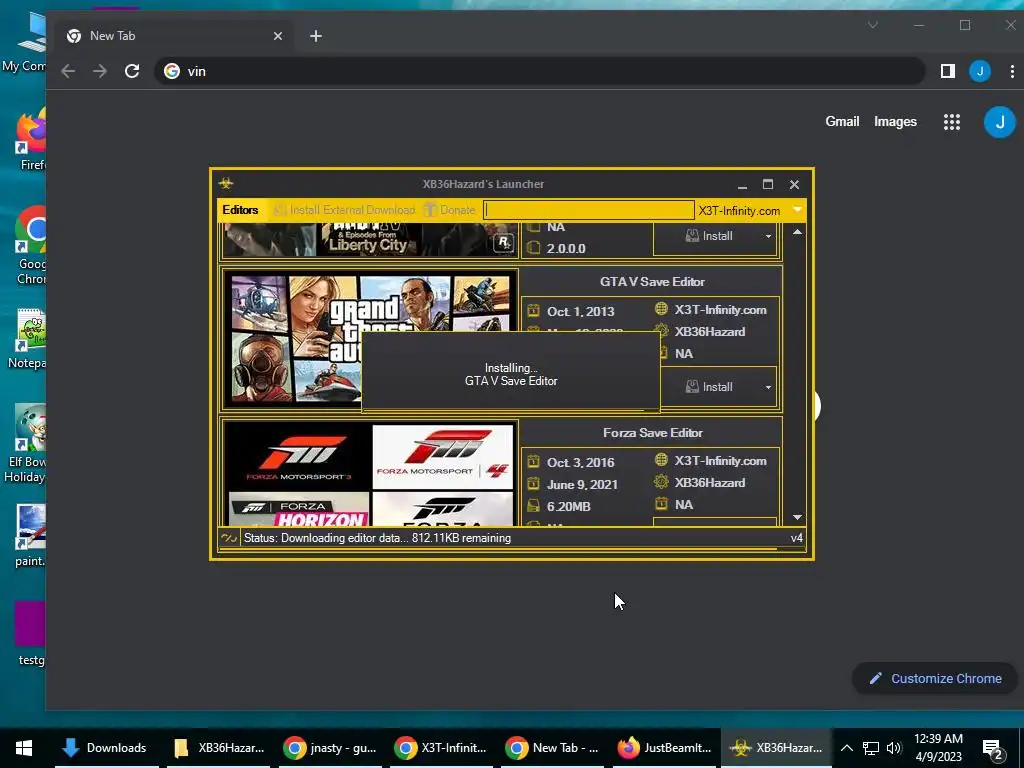Click the Chrome address bar containing vin
1024x768 pixels.
click(539, 71)
